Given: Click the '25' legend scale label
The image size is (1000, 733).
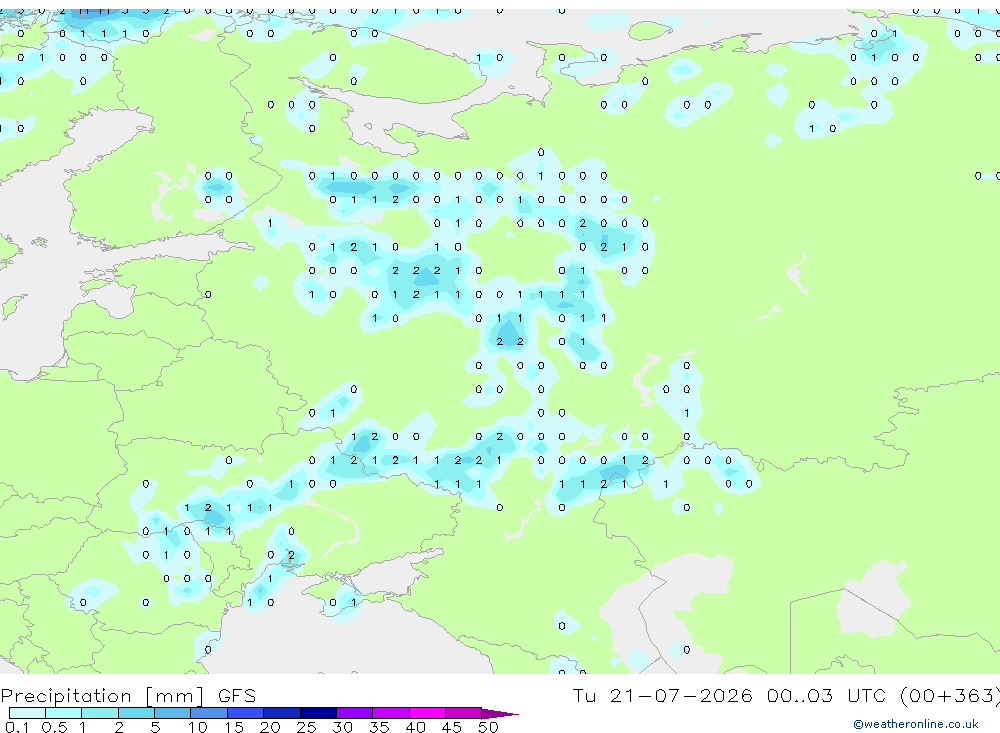Looking at the screenshot, I should tap(306, 727).
